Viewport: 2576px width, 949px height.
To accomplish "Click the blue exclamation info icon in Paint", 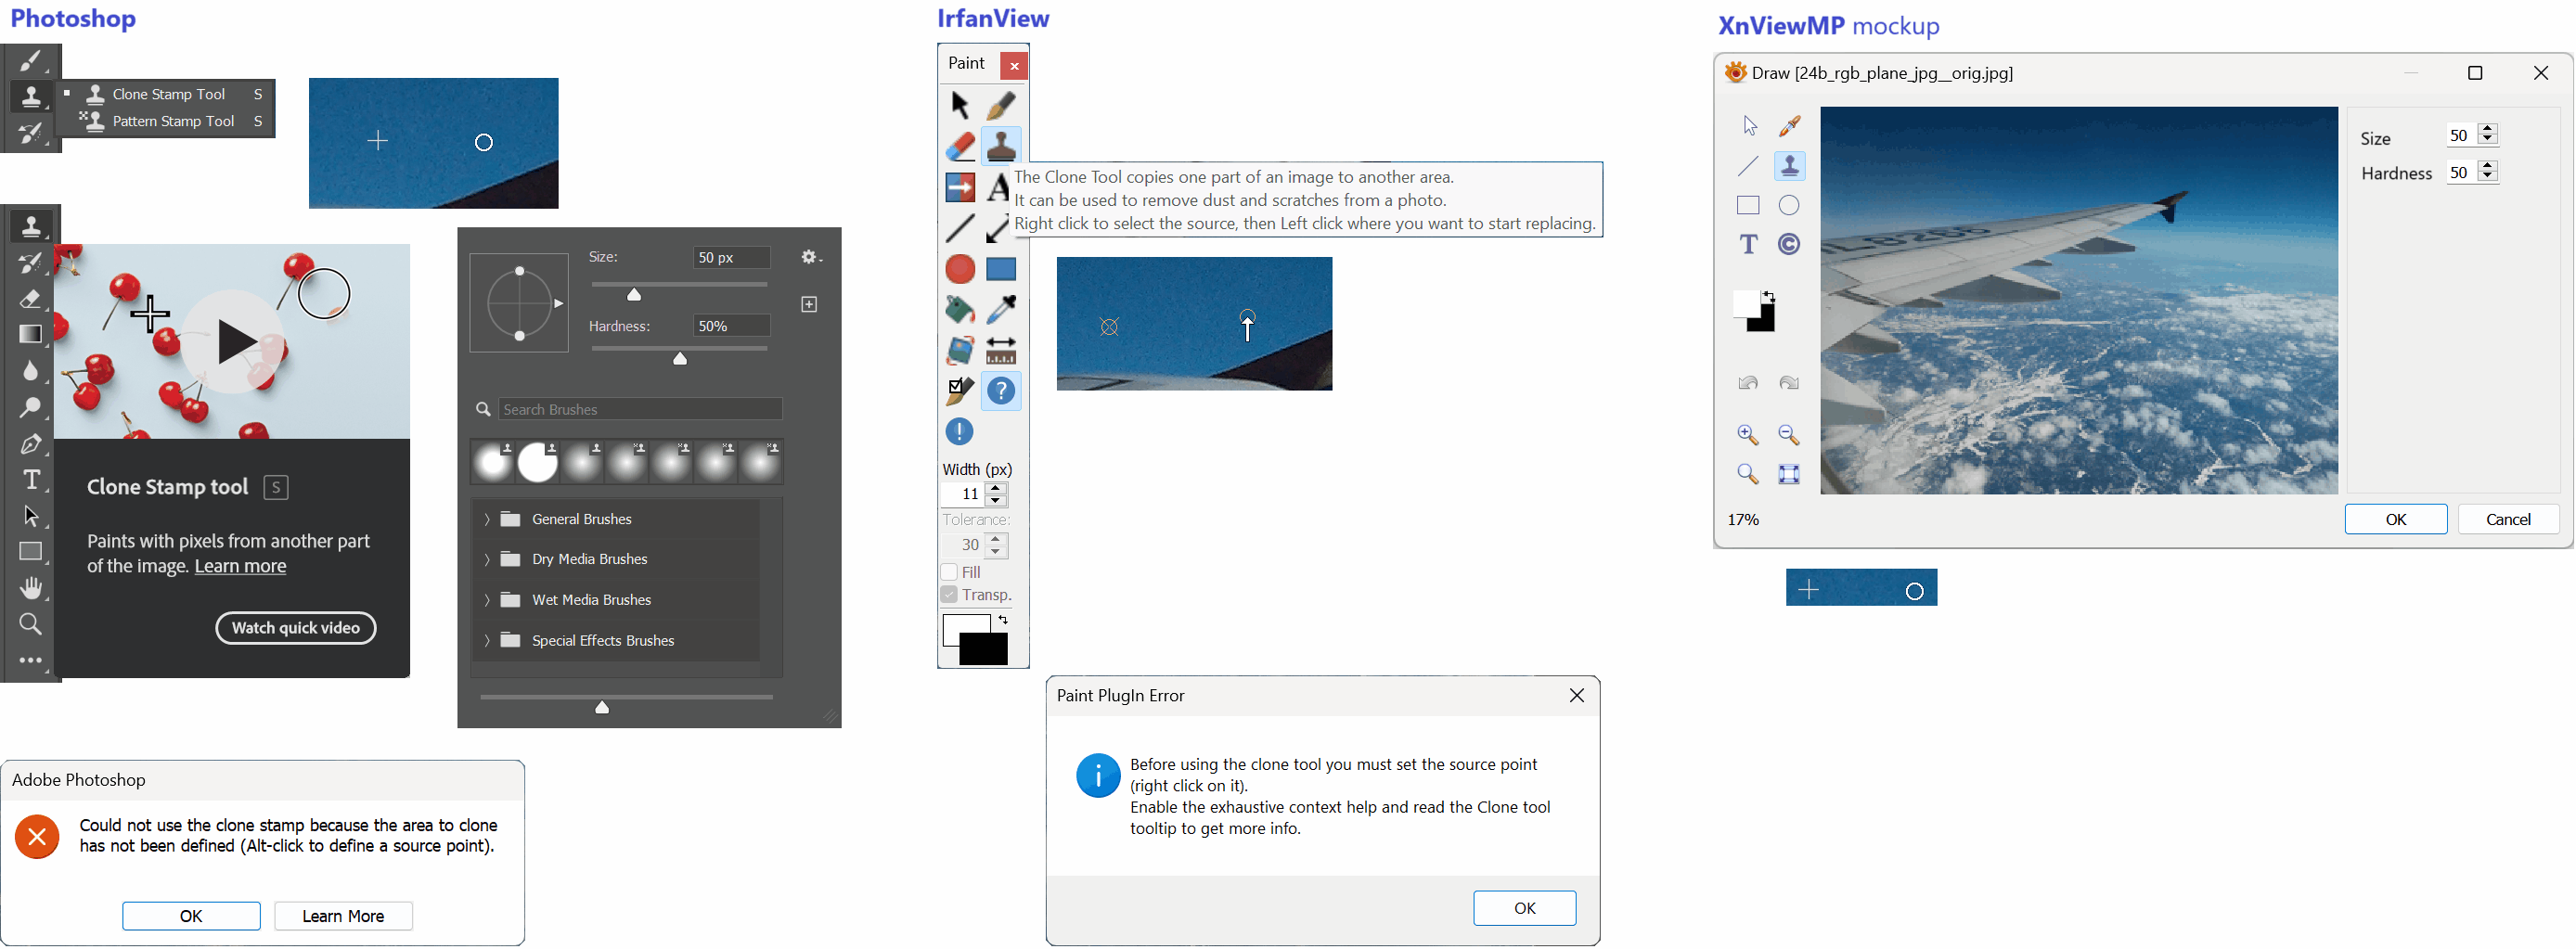I will pyautogui.click(x=959, y=432).
